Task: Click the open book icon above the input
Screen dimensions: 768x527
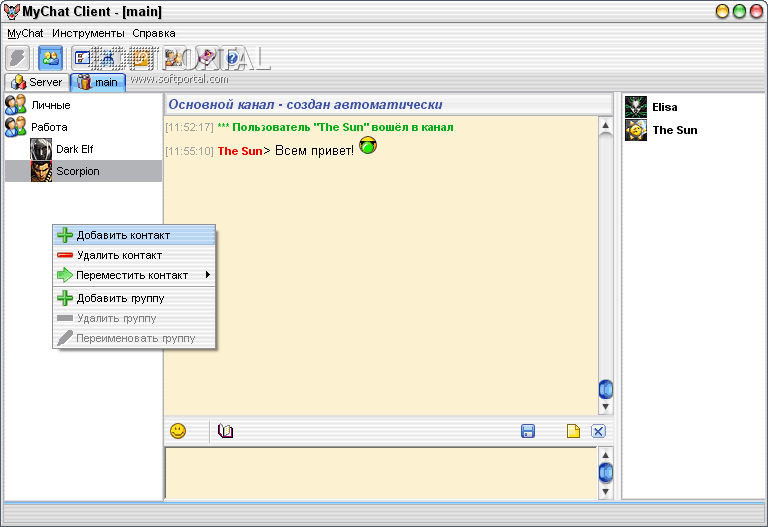Action: tap(225, 431)
